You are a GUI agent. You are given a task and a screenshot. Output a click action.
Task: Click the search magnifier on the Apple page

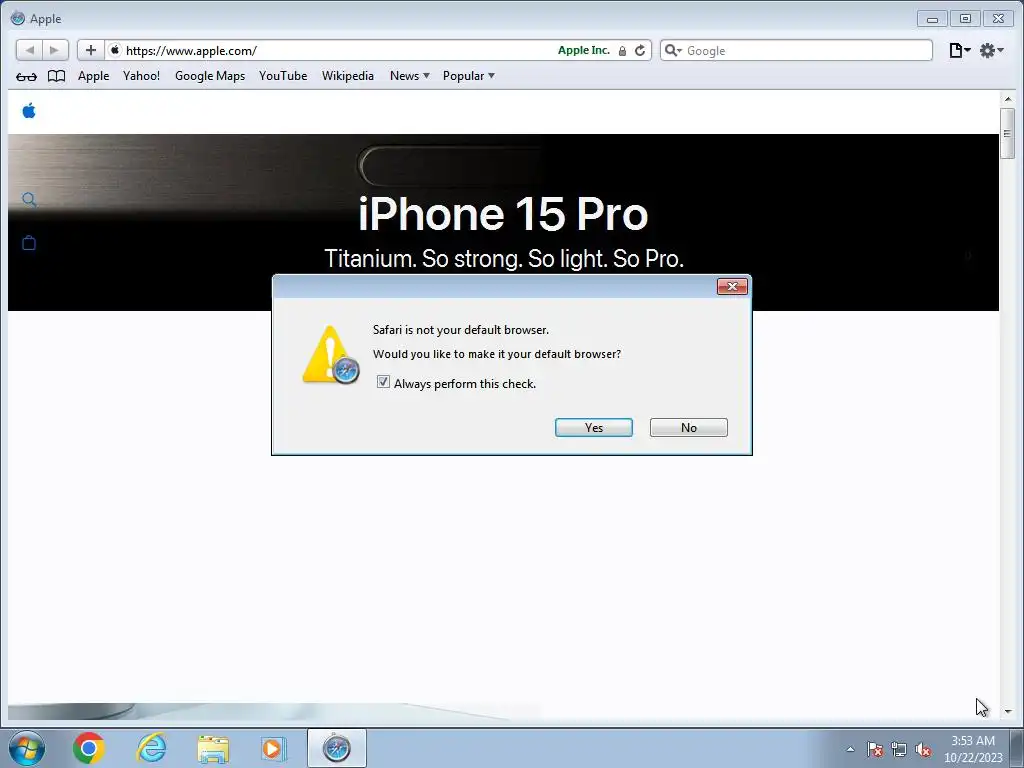click(x=29, y=199)
